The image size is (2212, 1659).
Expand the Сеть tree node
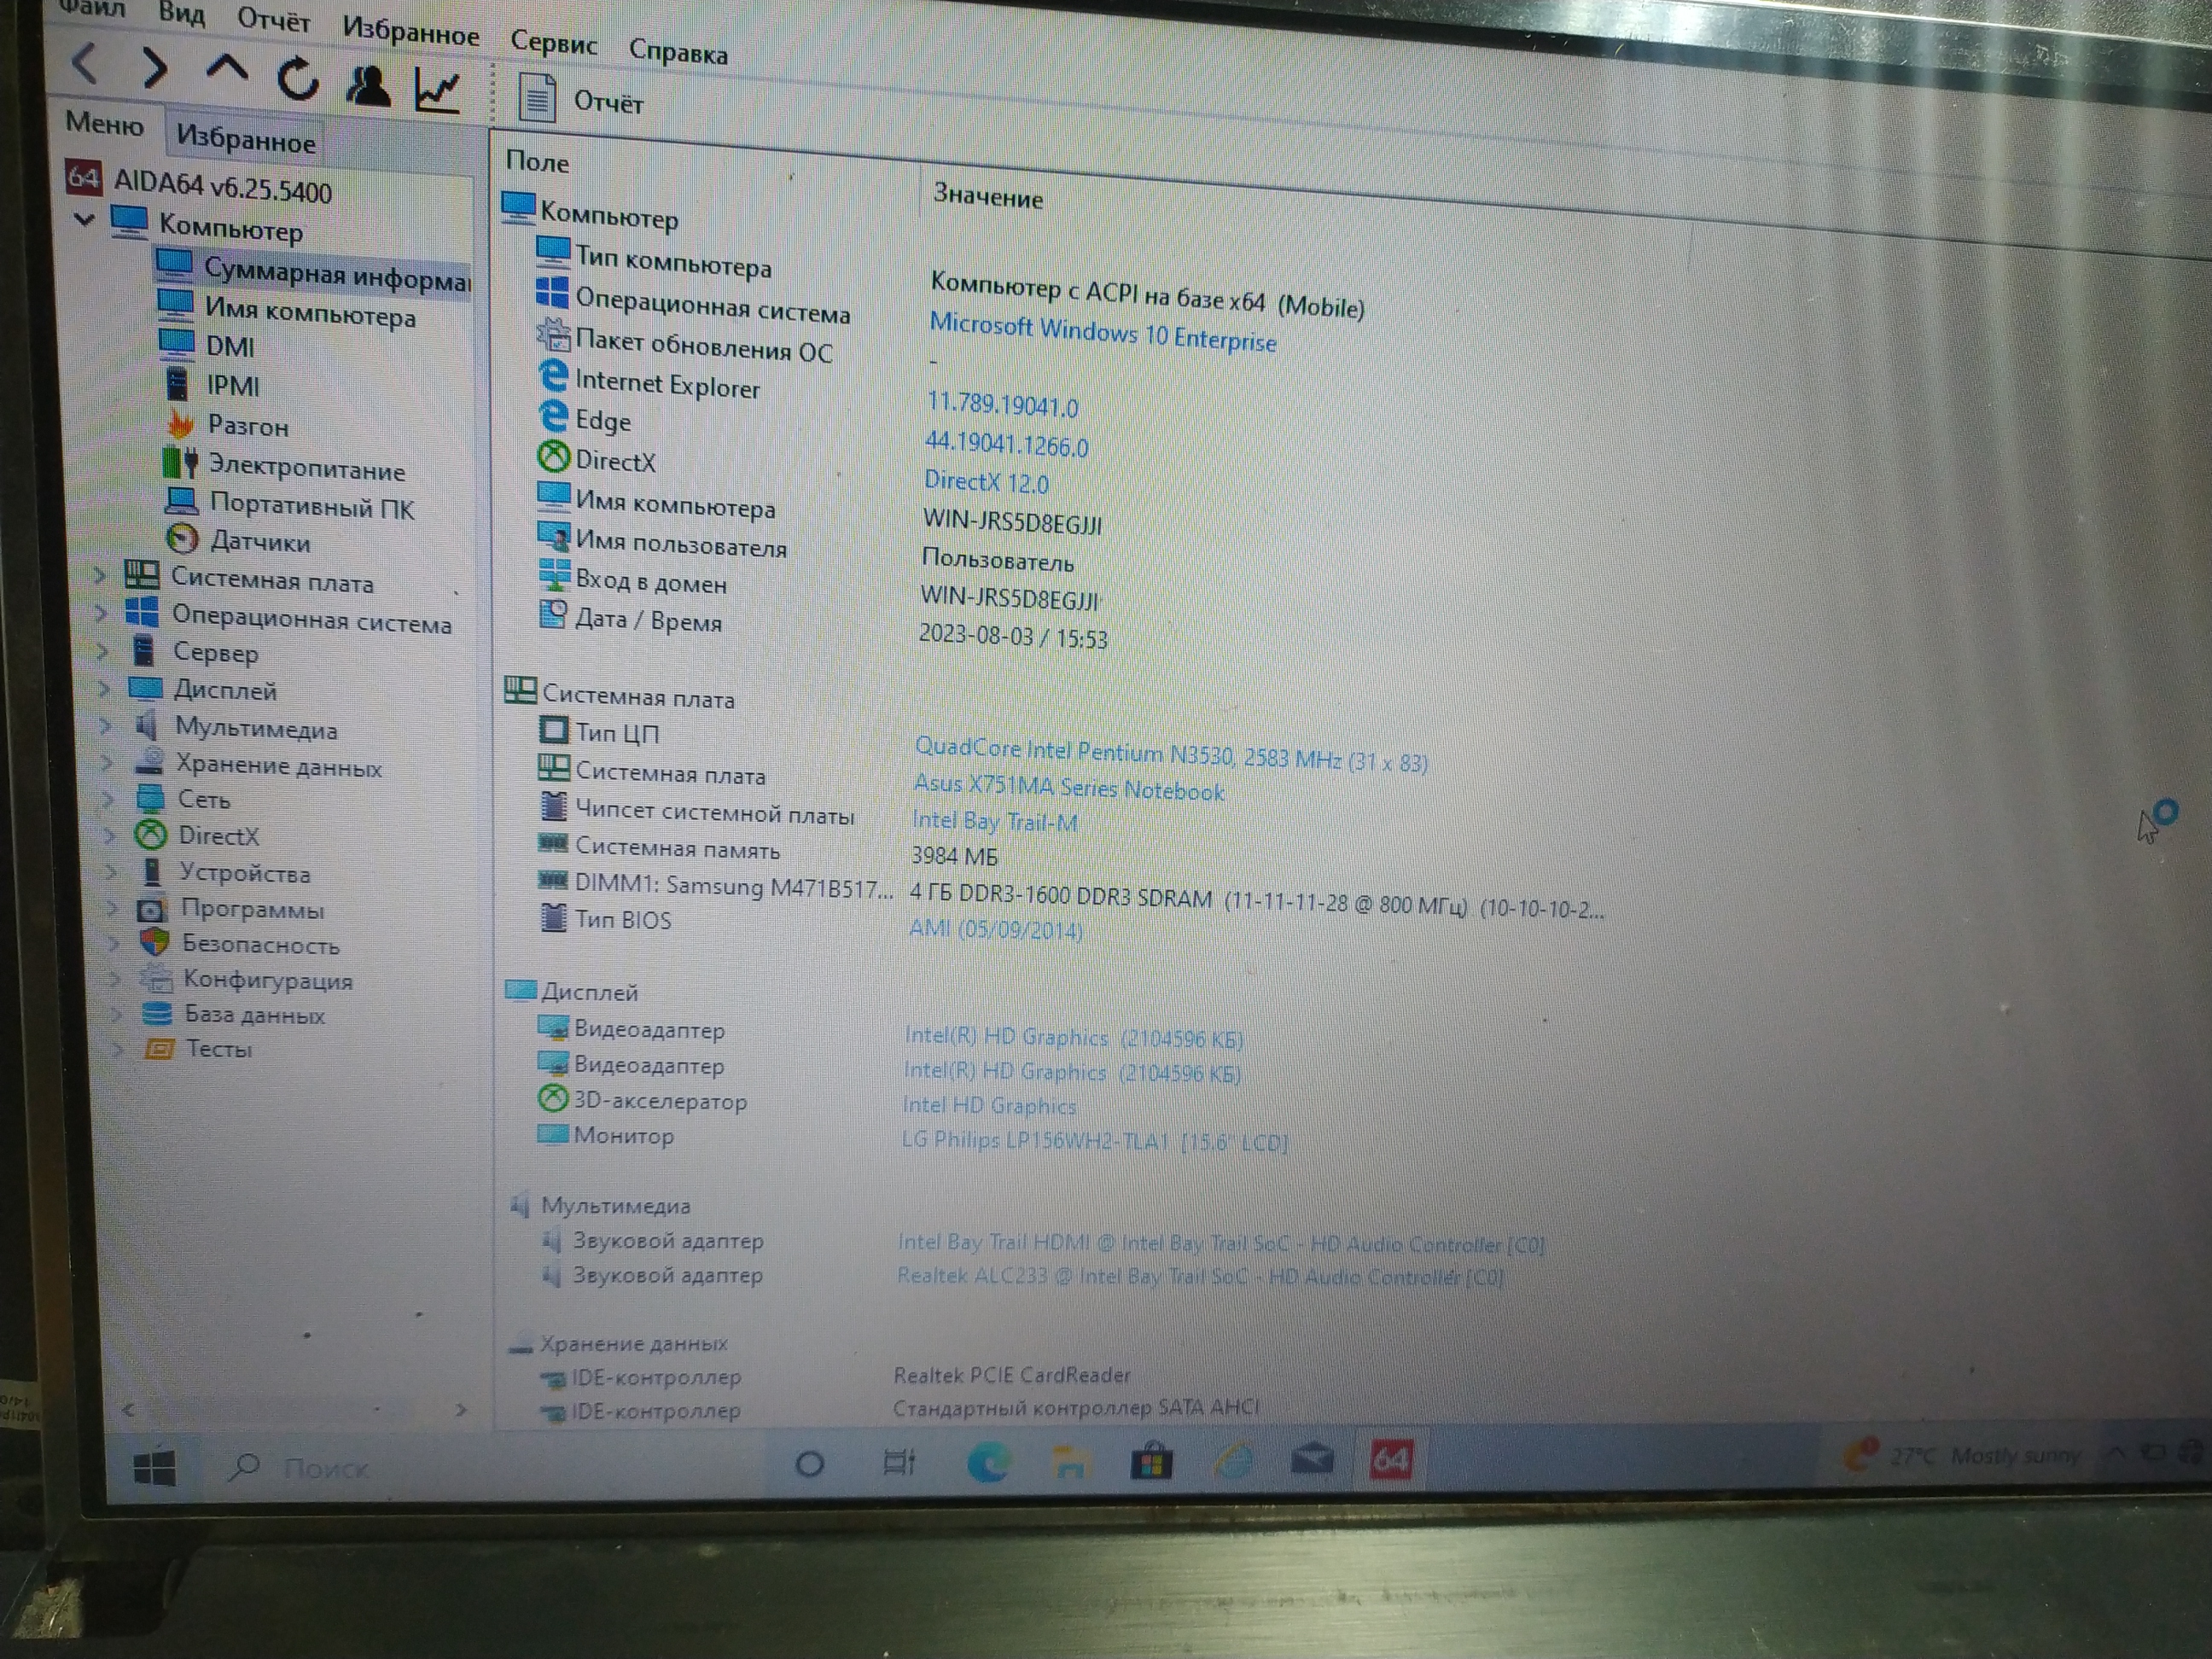[x=109, y=798]
